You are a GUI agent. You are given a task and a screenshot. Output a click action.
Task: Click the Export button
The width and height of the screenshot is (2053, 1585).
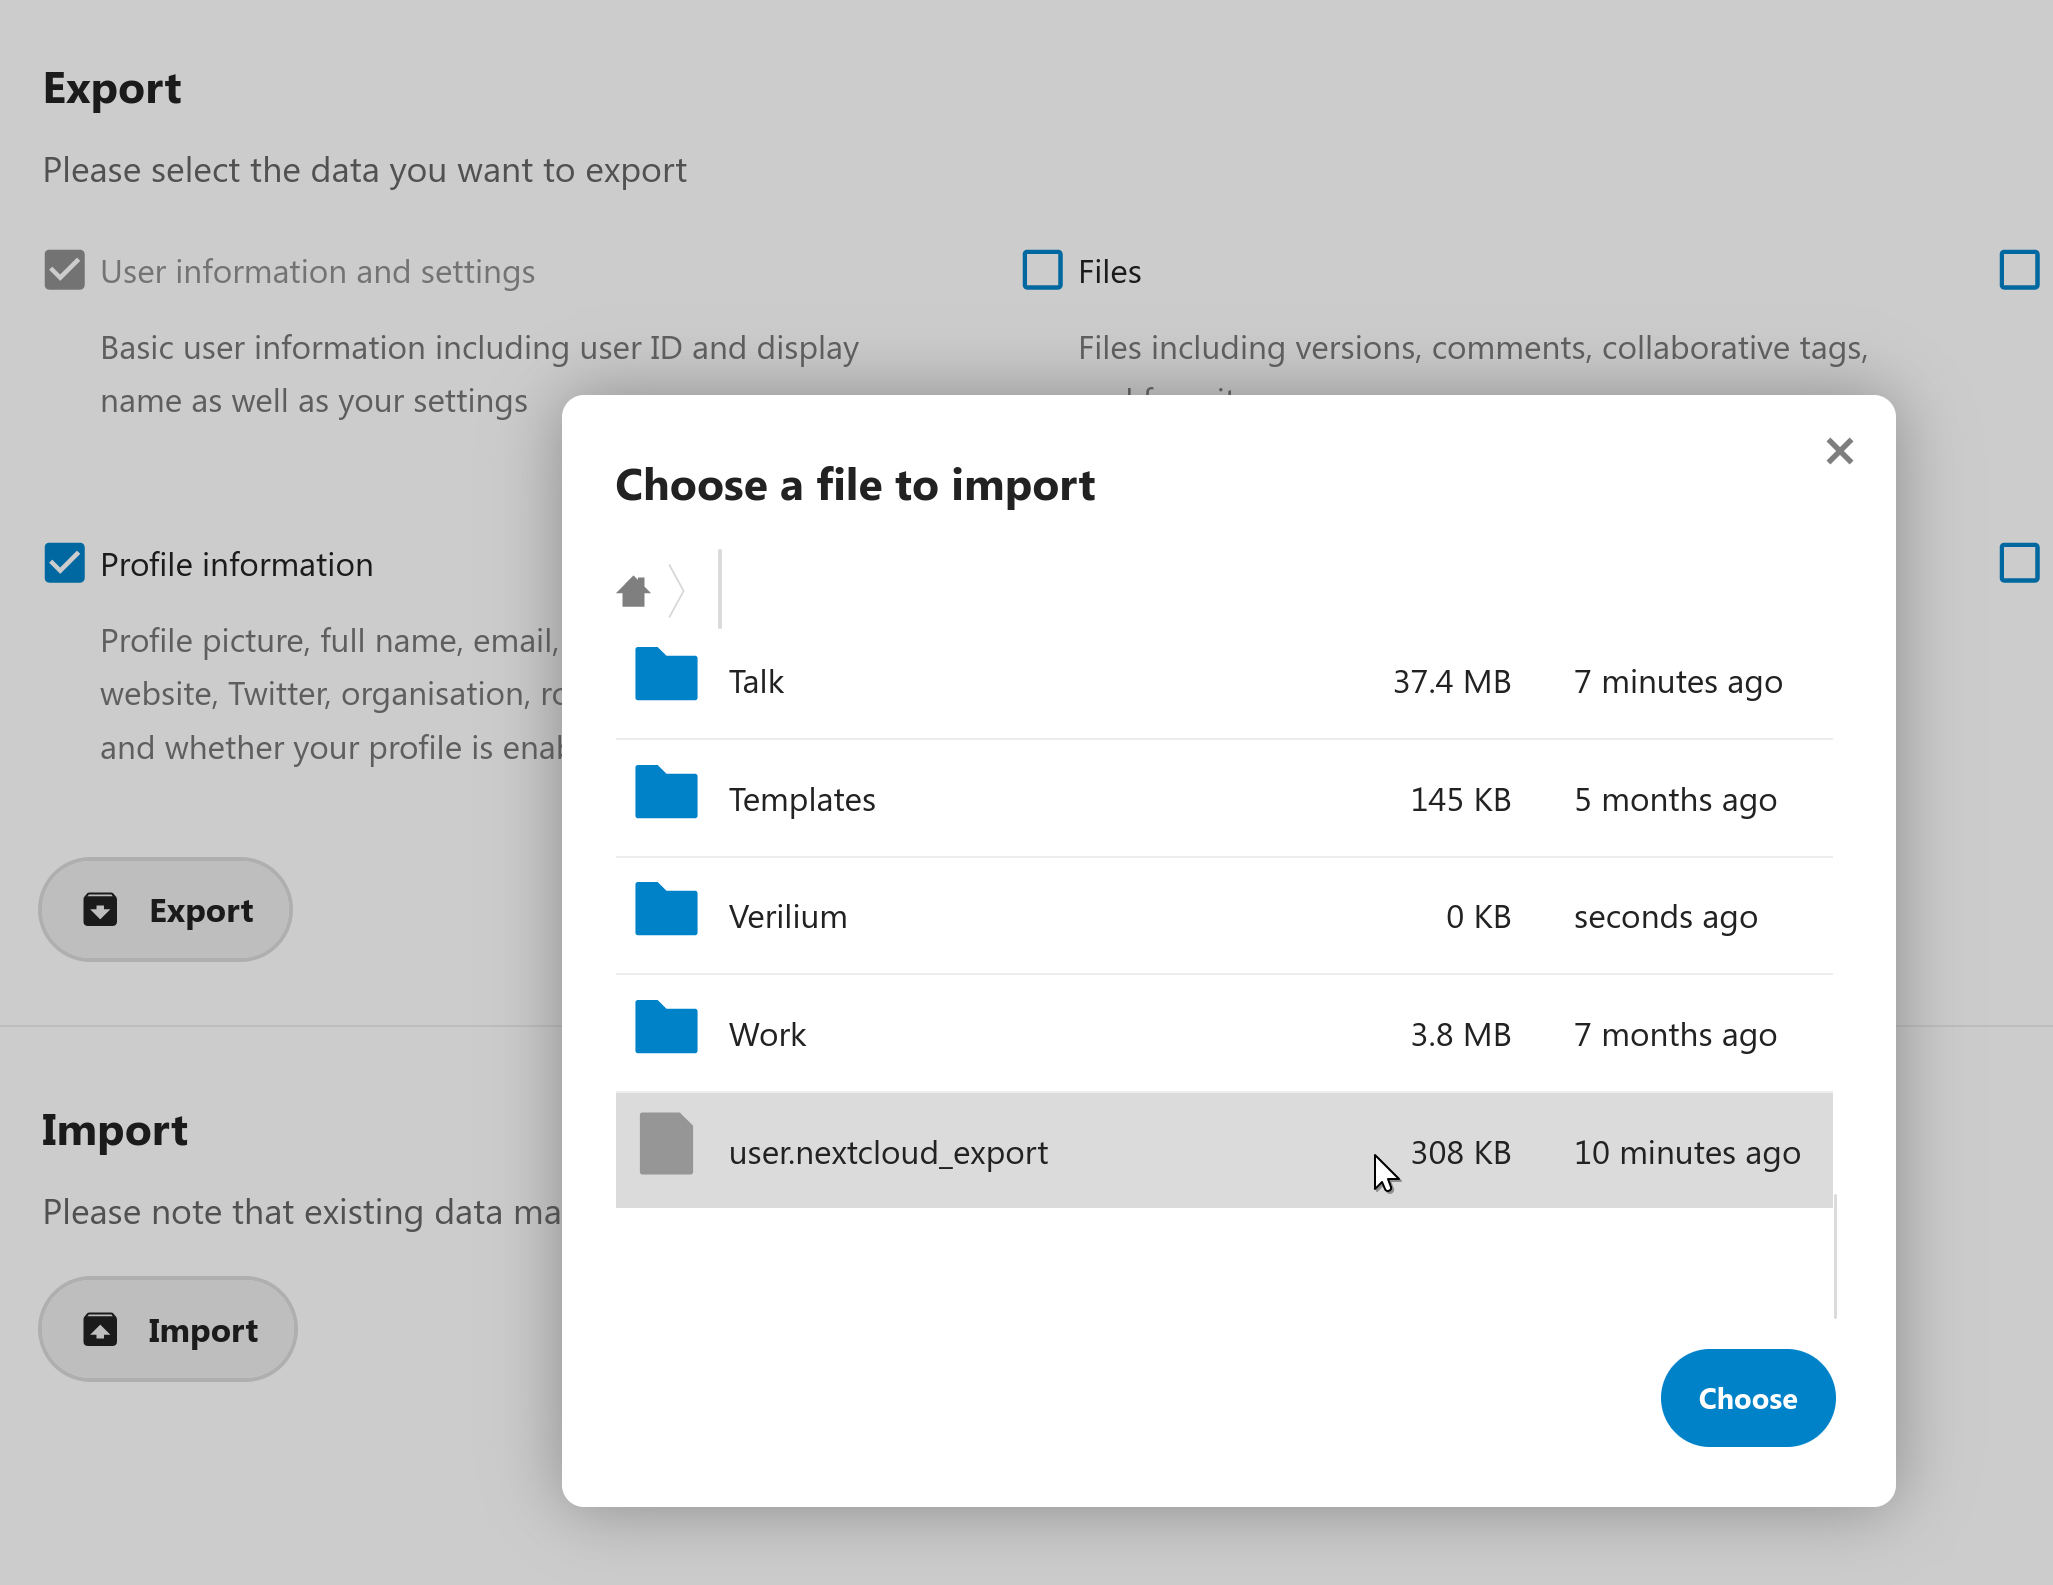pyautogui.click(x=166, y=910)
